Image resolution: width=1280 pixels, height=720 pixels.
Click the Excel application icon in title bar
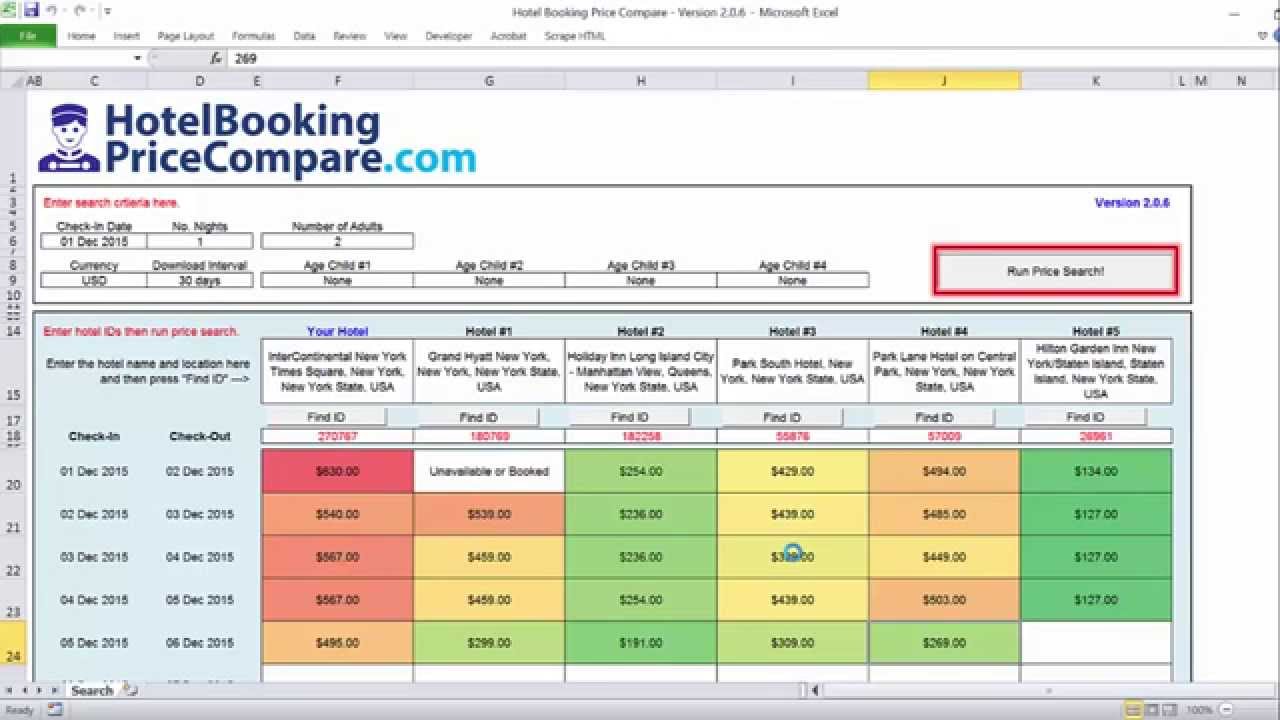coord(10,12)
